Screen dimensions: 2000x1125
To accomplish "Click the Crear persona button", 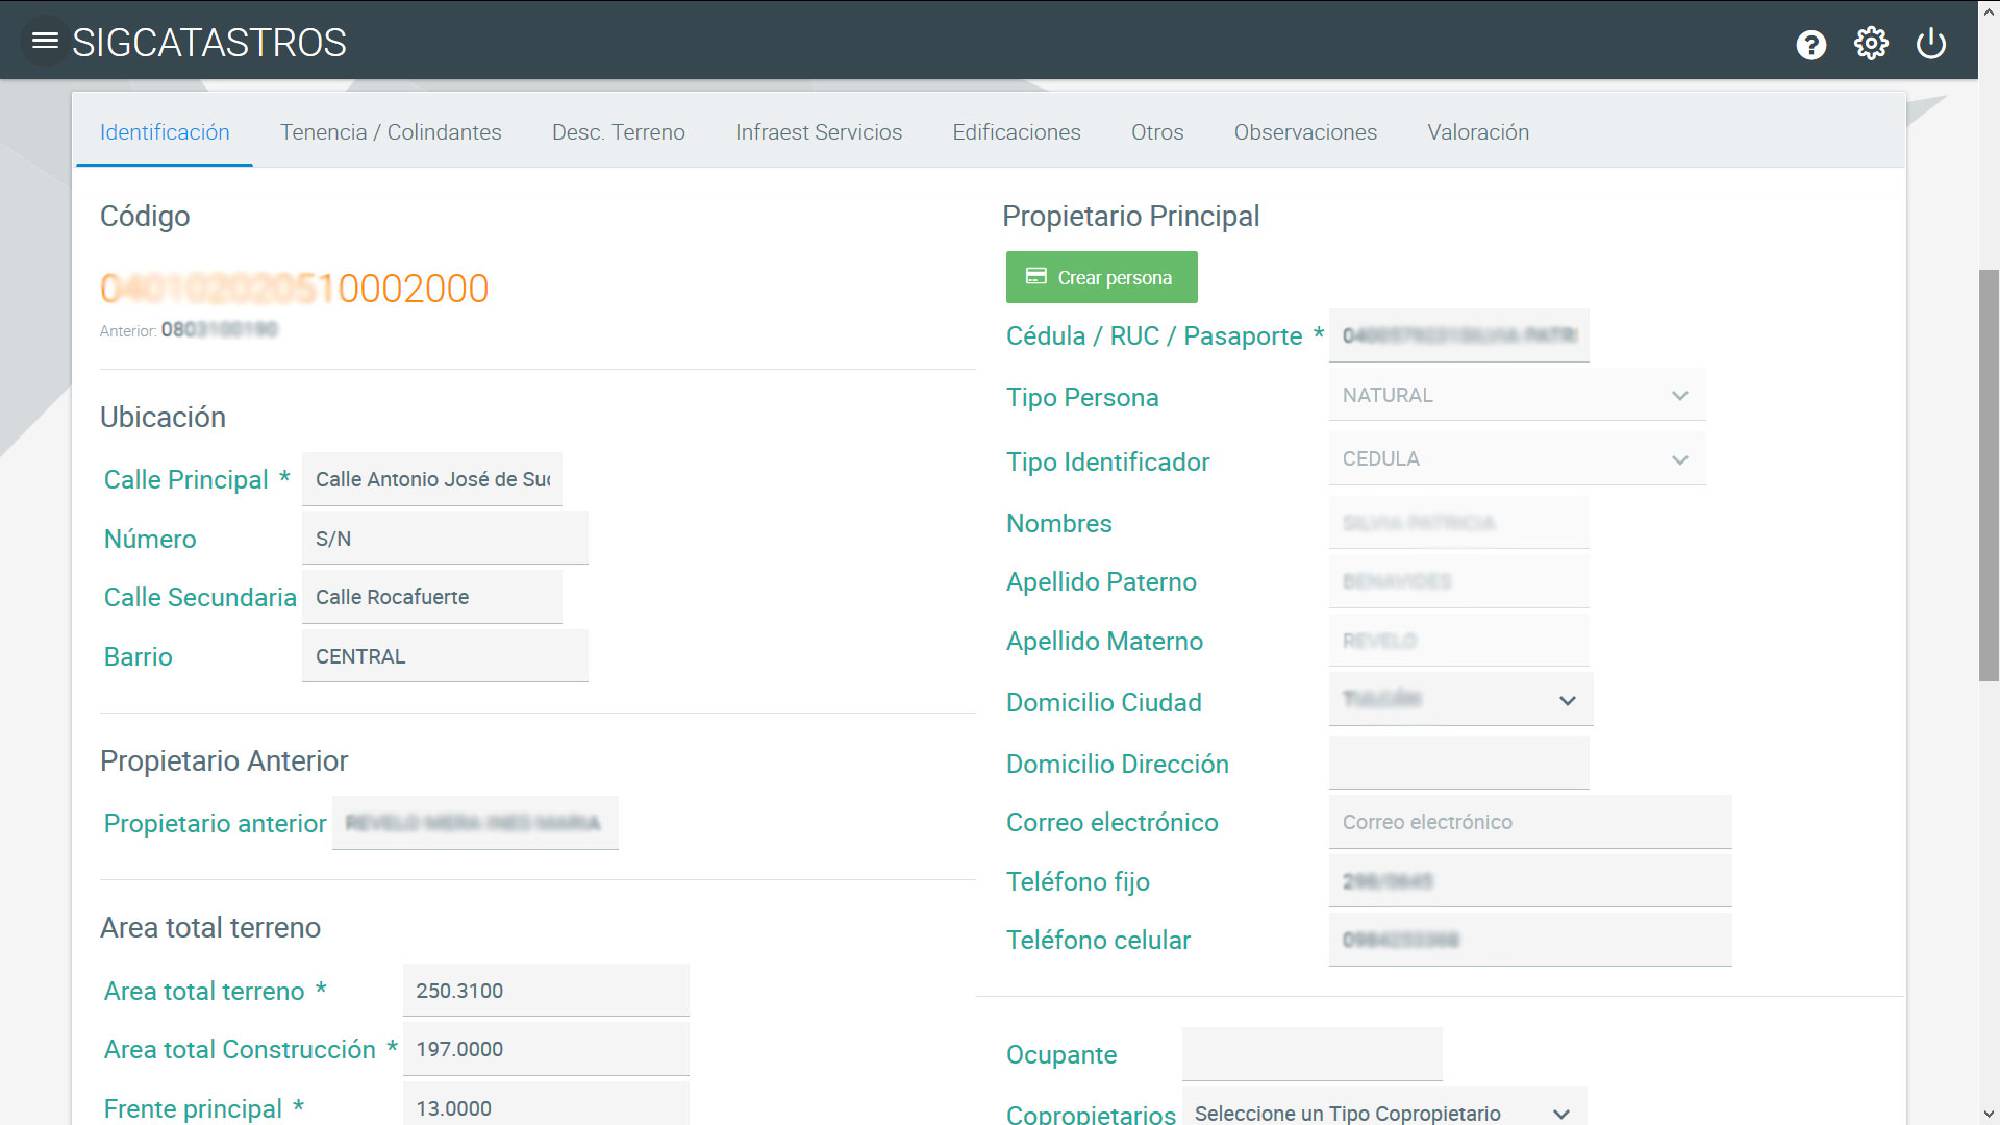I will [1101, 277].
